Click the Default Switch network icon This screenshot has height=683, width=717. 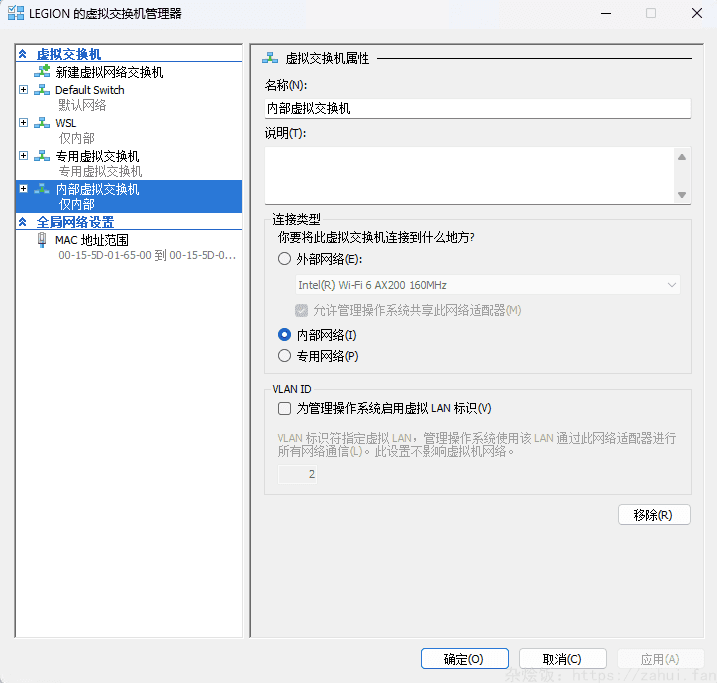tap(42, 90)
